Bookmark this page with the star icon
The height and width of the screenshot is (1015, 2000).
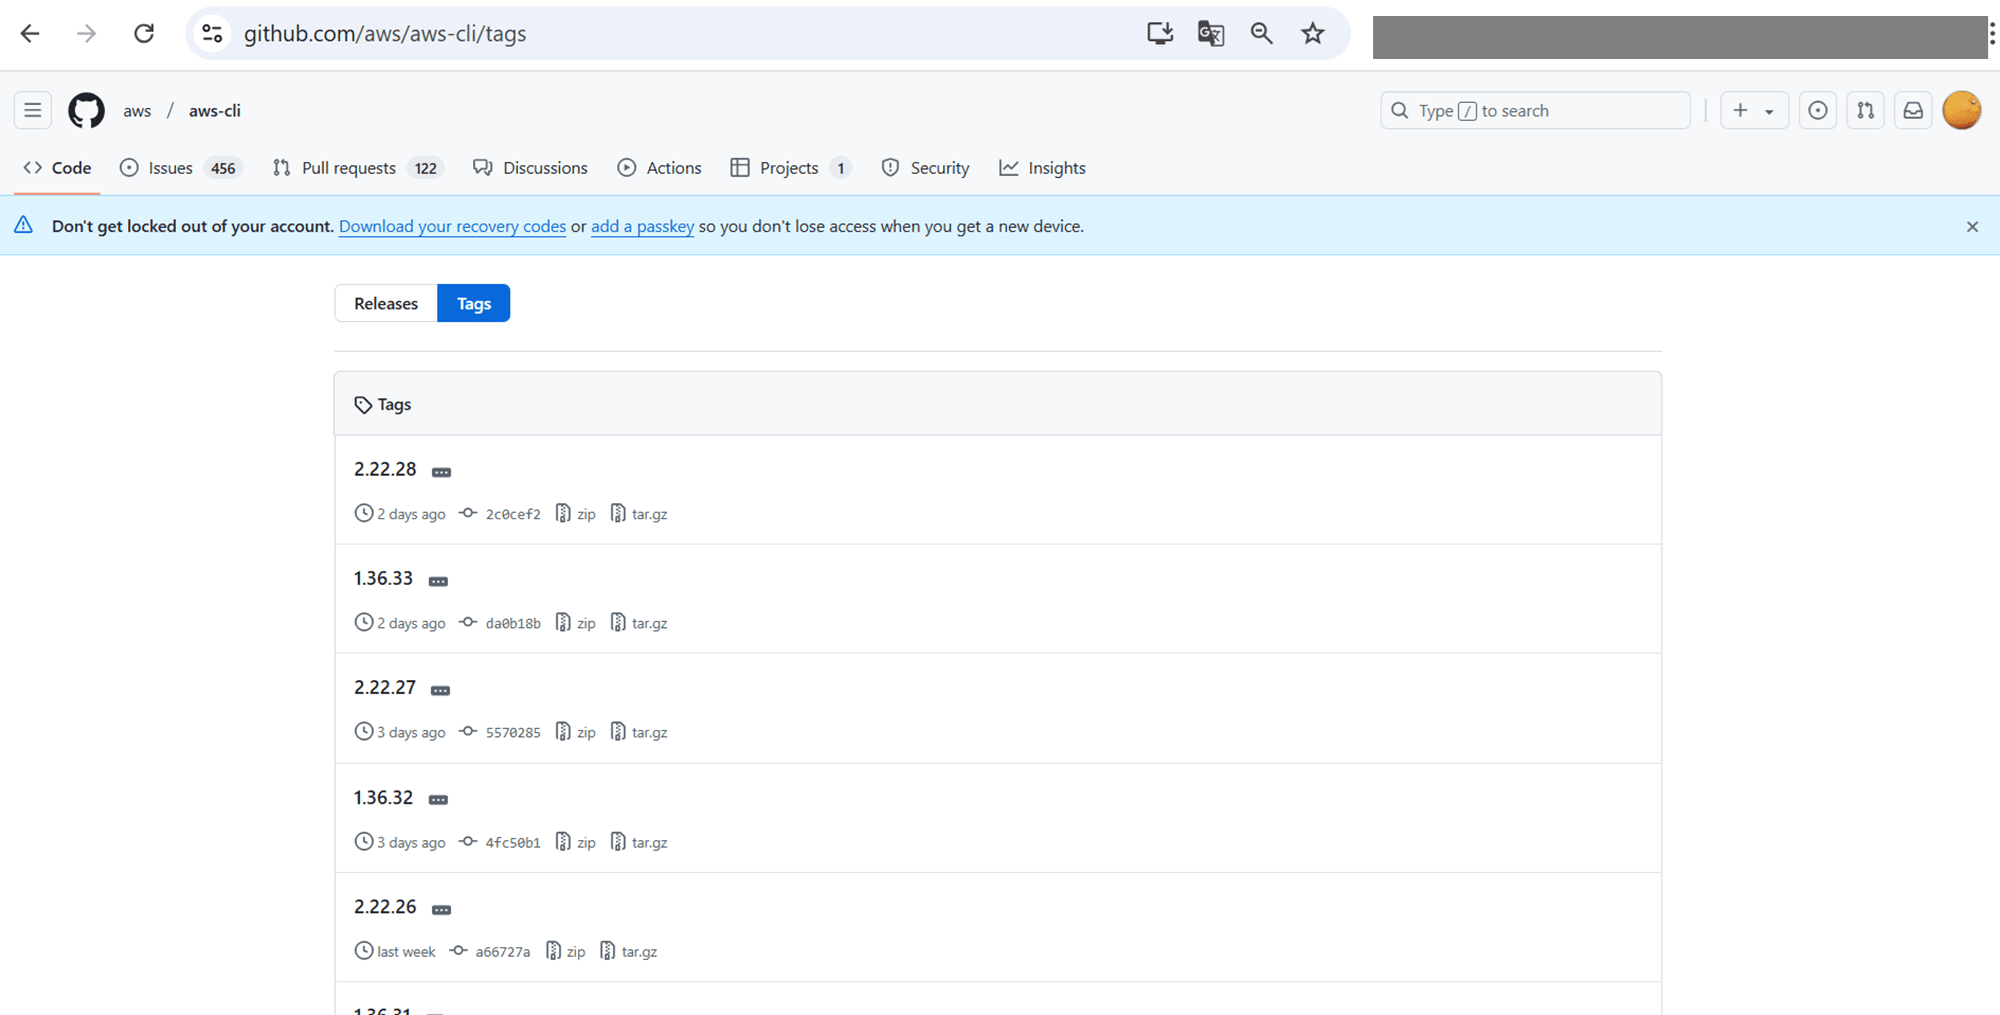point(1313,34)
